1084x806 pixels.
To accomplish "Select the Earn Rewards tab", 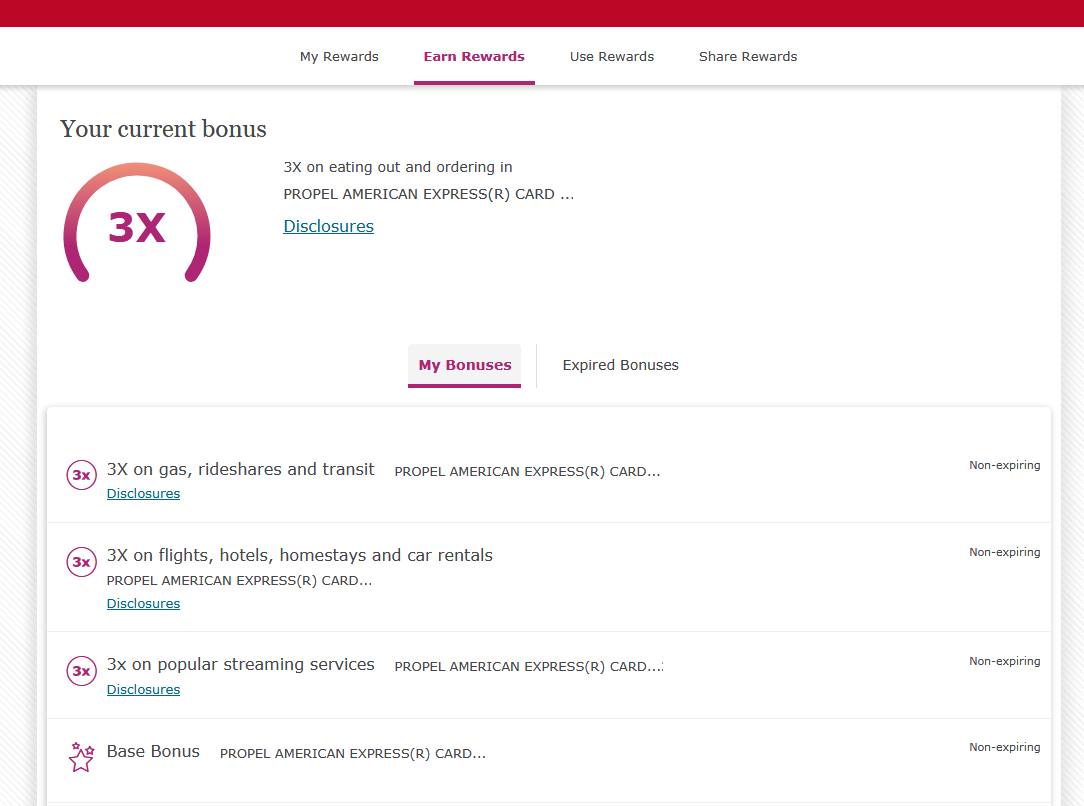I will [474, 57].
